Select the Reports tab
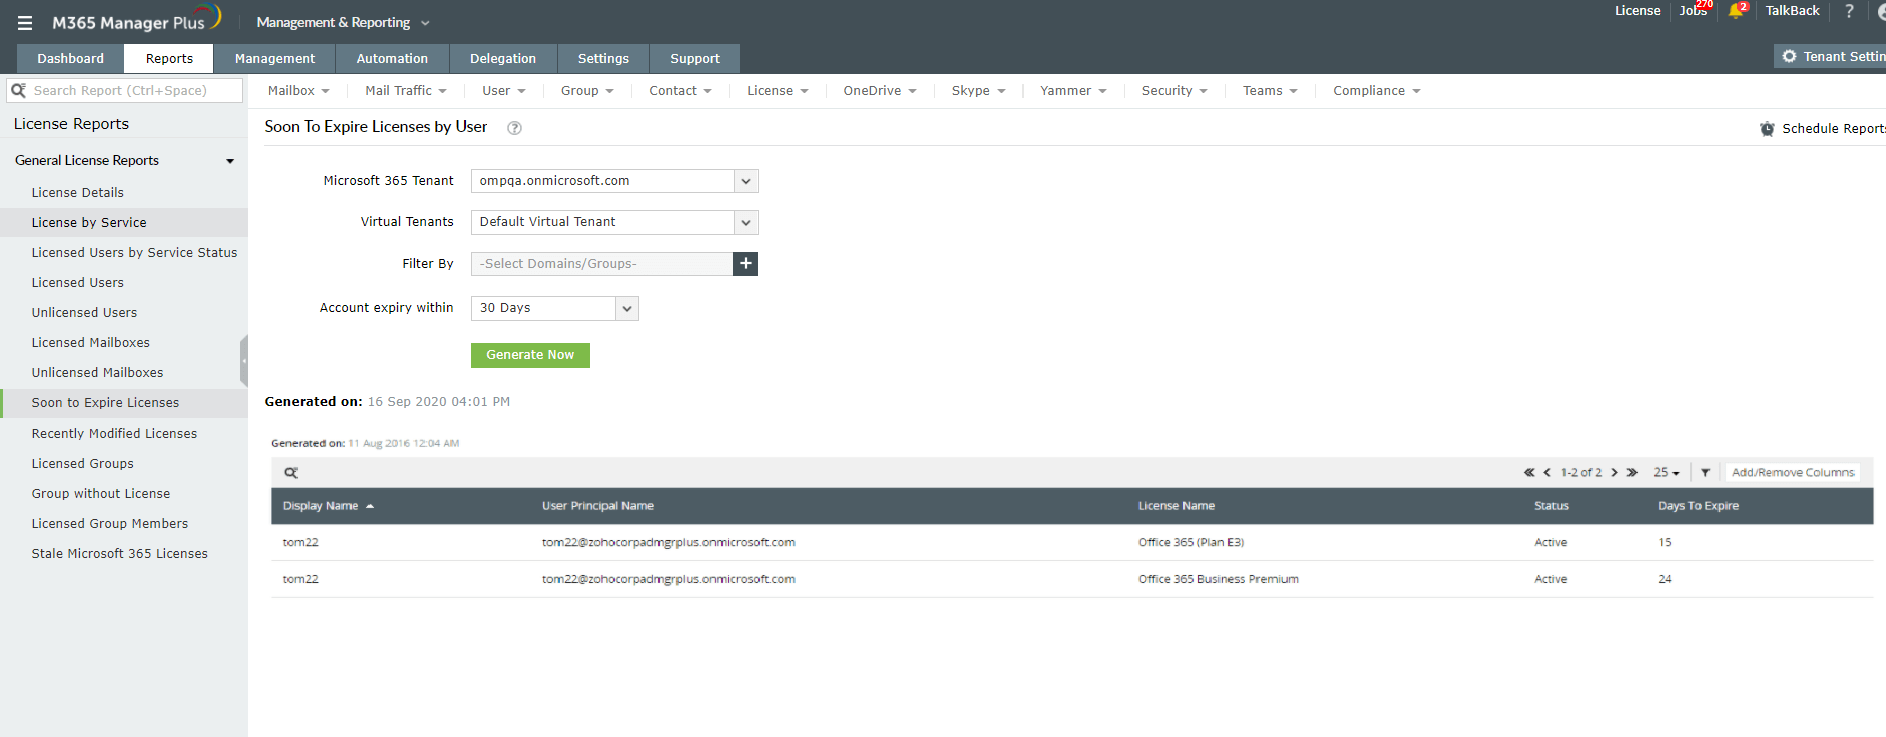Image resolution: width=1886 pixels, height=737 pixels. point(169,59)
